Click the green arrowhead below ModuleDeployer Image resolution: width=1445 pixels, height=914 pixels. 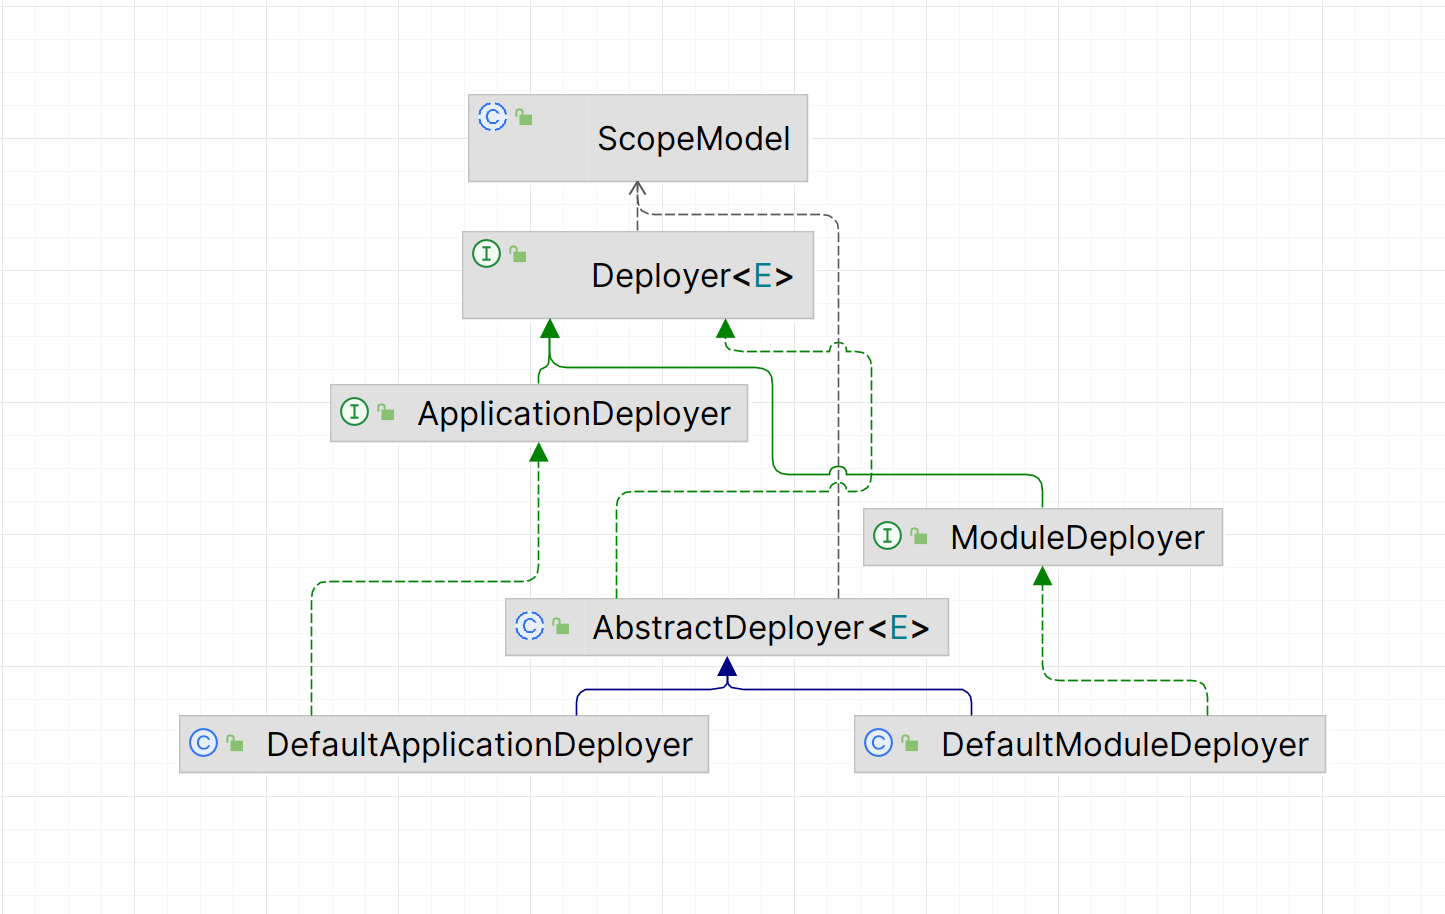pos(1043,576)
